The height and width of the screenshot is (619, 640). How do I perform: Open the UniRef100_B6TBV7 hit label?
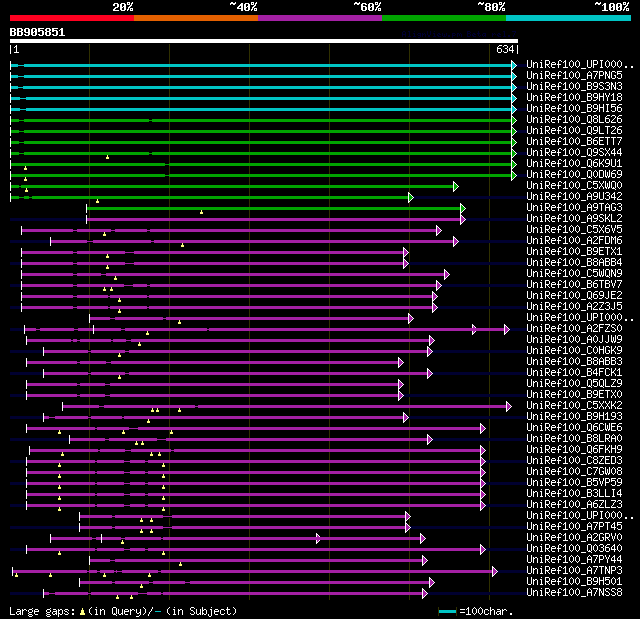574,285
